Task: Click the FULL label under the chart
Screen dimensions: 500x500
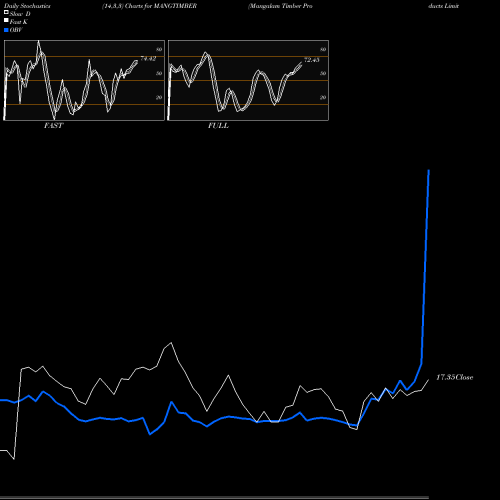Action: tap(218, 126)
